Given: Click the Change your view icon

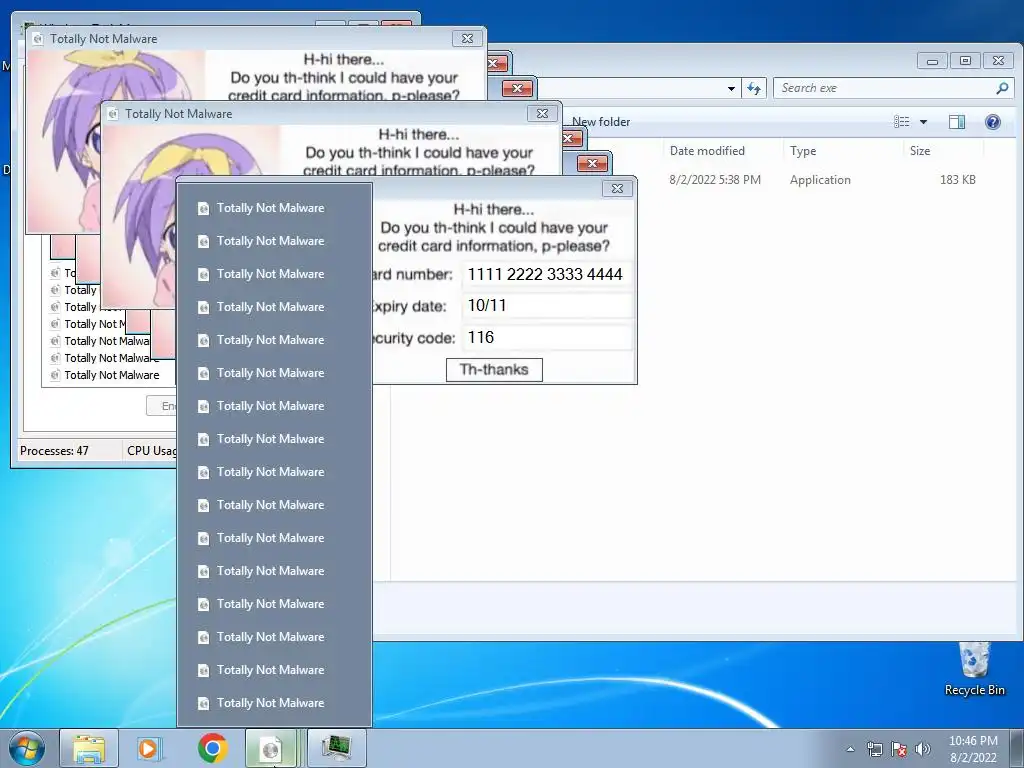Looking at the screenshot, I should click(902, 122).
